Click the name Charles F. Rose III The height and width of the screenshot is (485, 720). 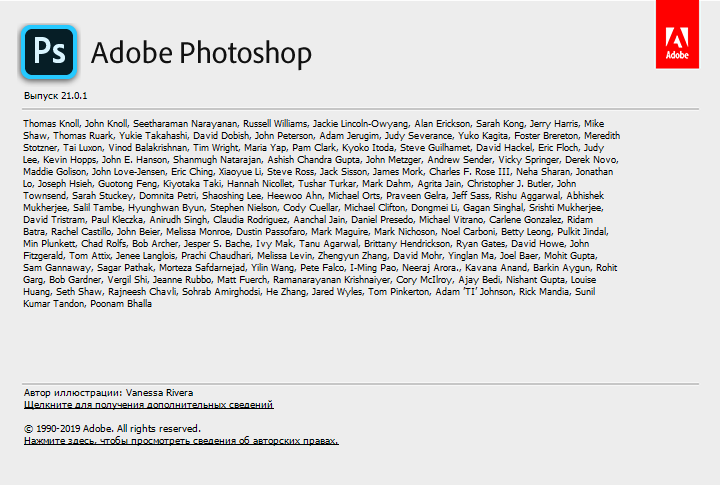469,171
